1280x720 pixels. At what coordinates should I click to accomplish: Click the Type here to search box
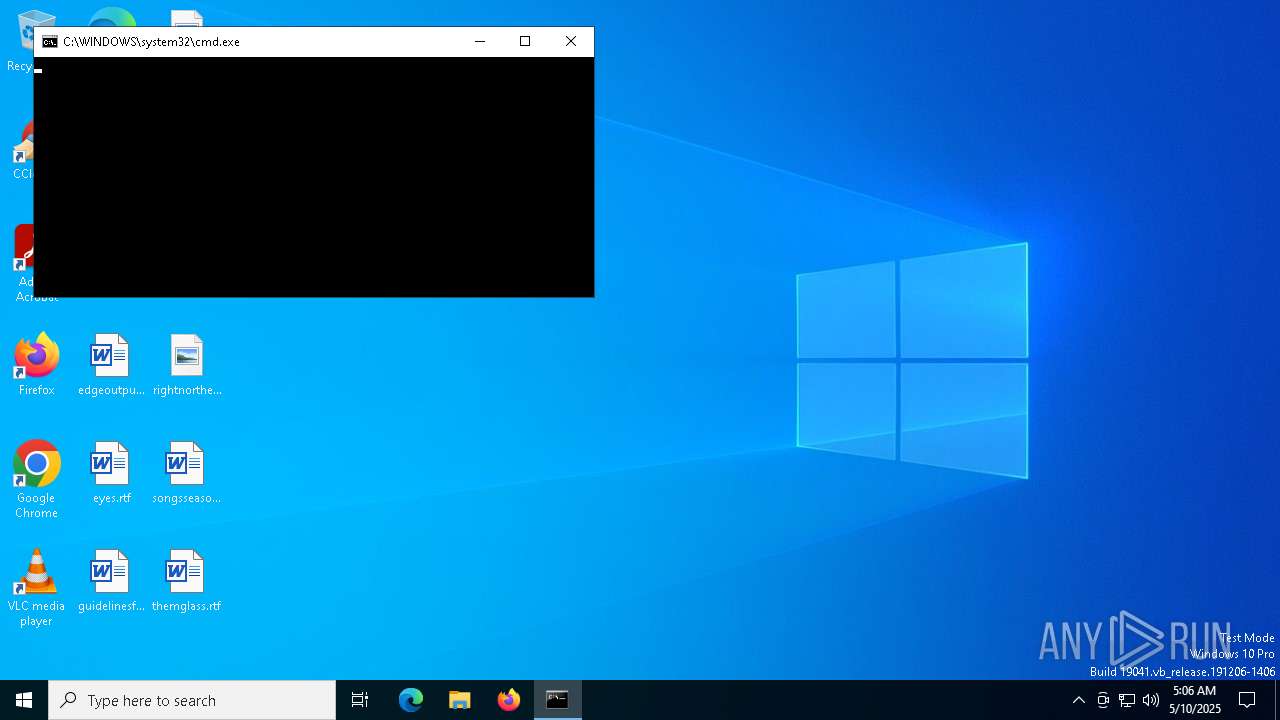point(192,700)
